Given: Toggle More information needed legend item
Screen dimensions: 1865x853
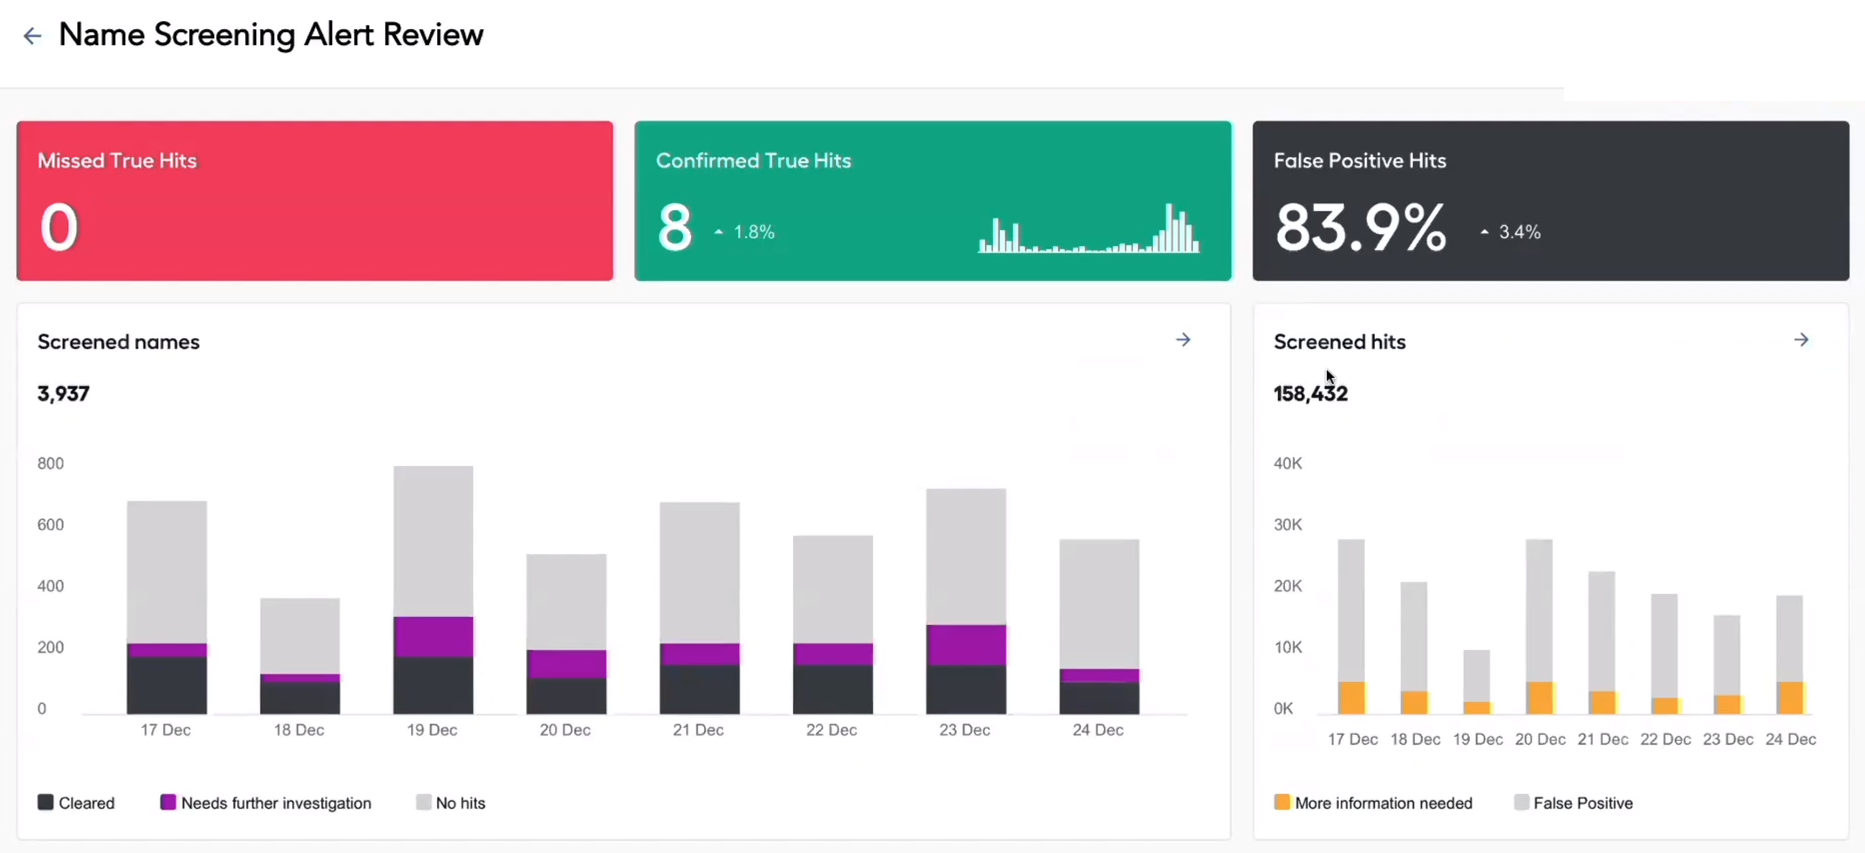Looking at the screenshot, I should click(1372, 803).
